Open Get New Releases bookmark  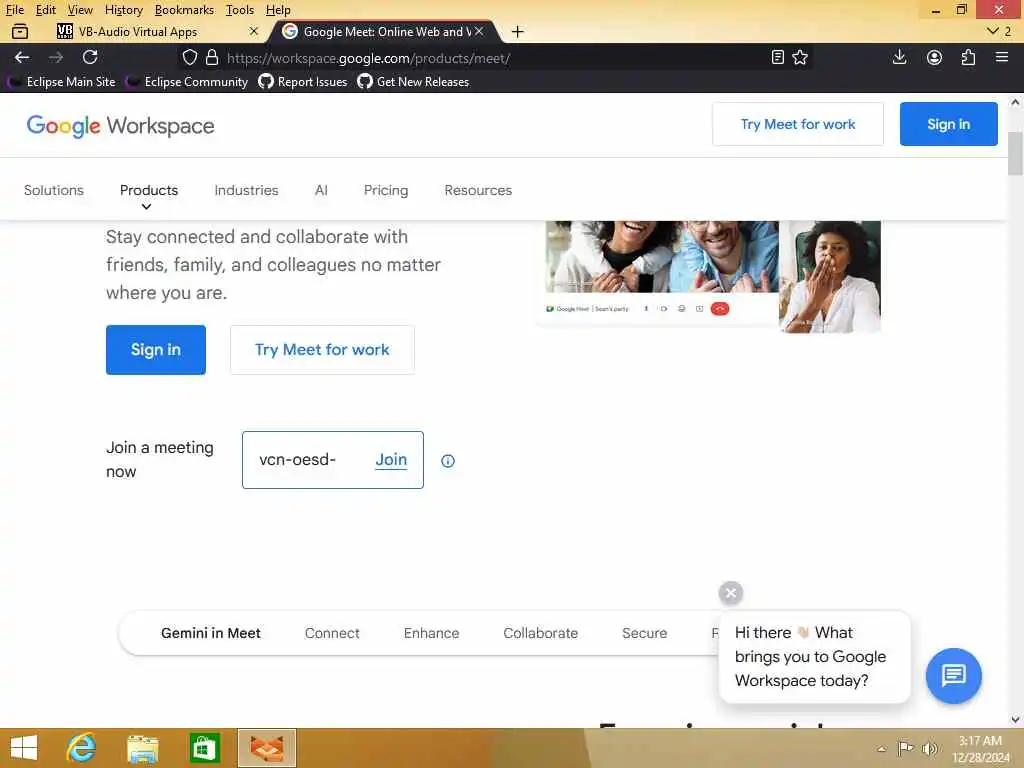point(413,82)
